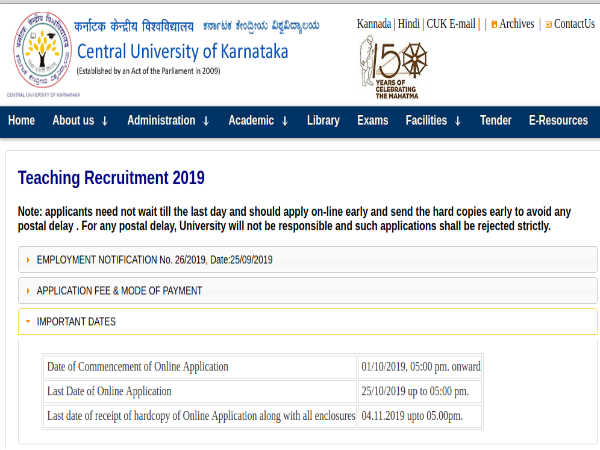
Task: Open the Tender page
Action: pyautogui.click(x=496, y=121)
